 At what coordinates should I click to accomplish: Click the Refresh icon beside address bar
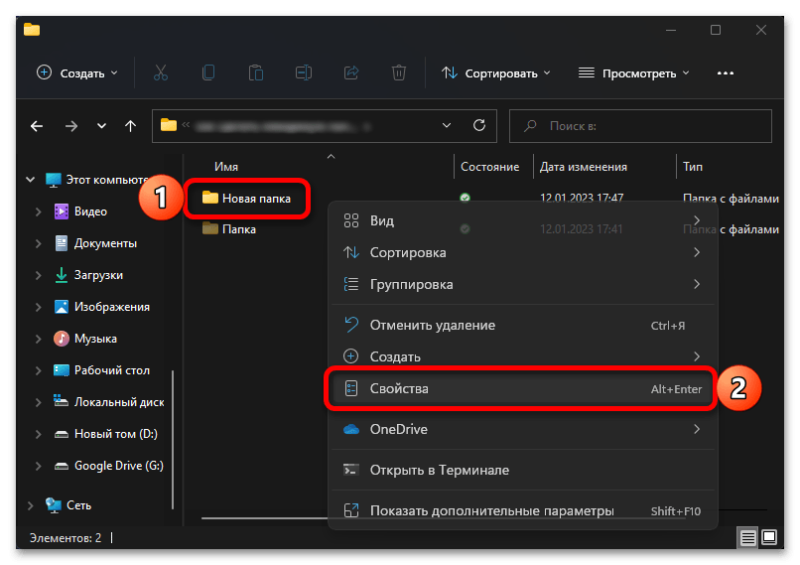(x=479, y=126)
